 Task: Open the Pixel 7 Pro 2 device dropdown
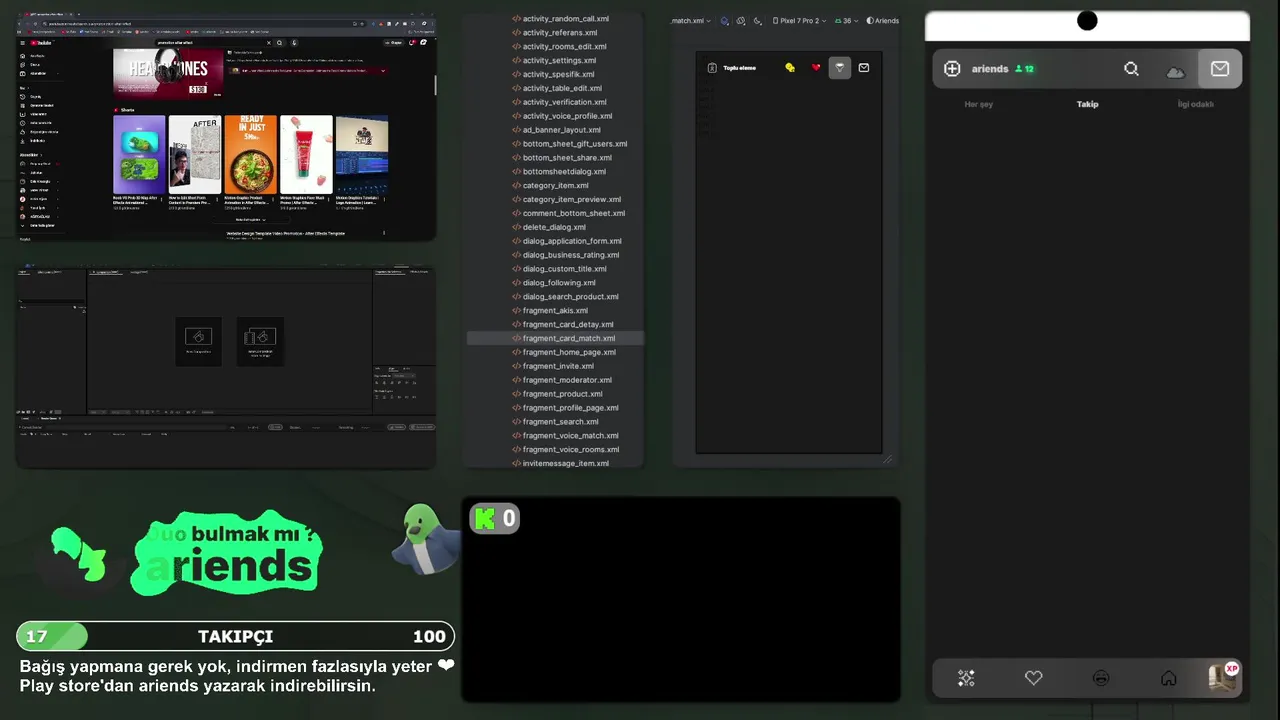(797, 20)
